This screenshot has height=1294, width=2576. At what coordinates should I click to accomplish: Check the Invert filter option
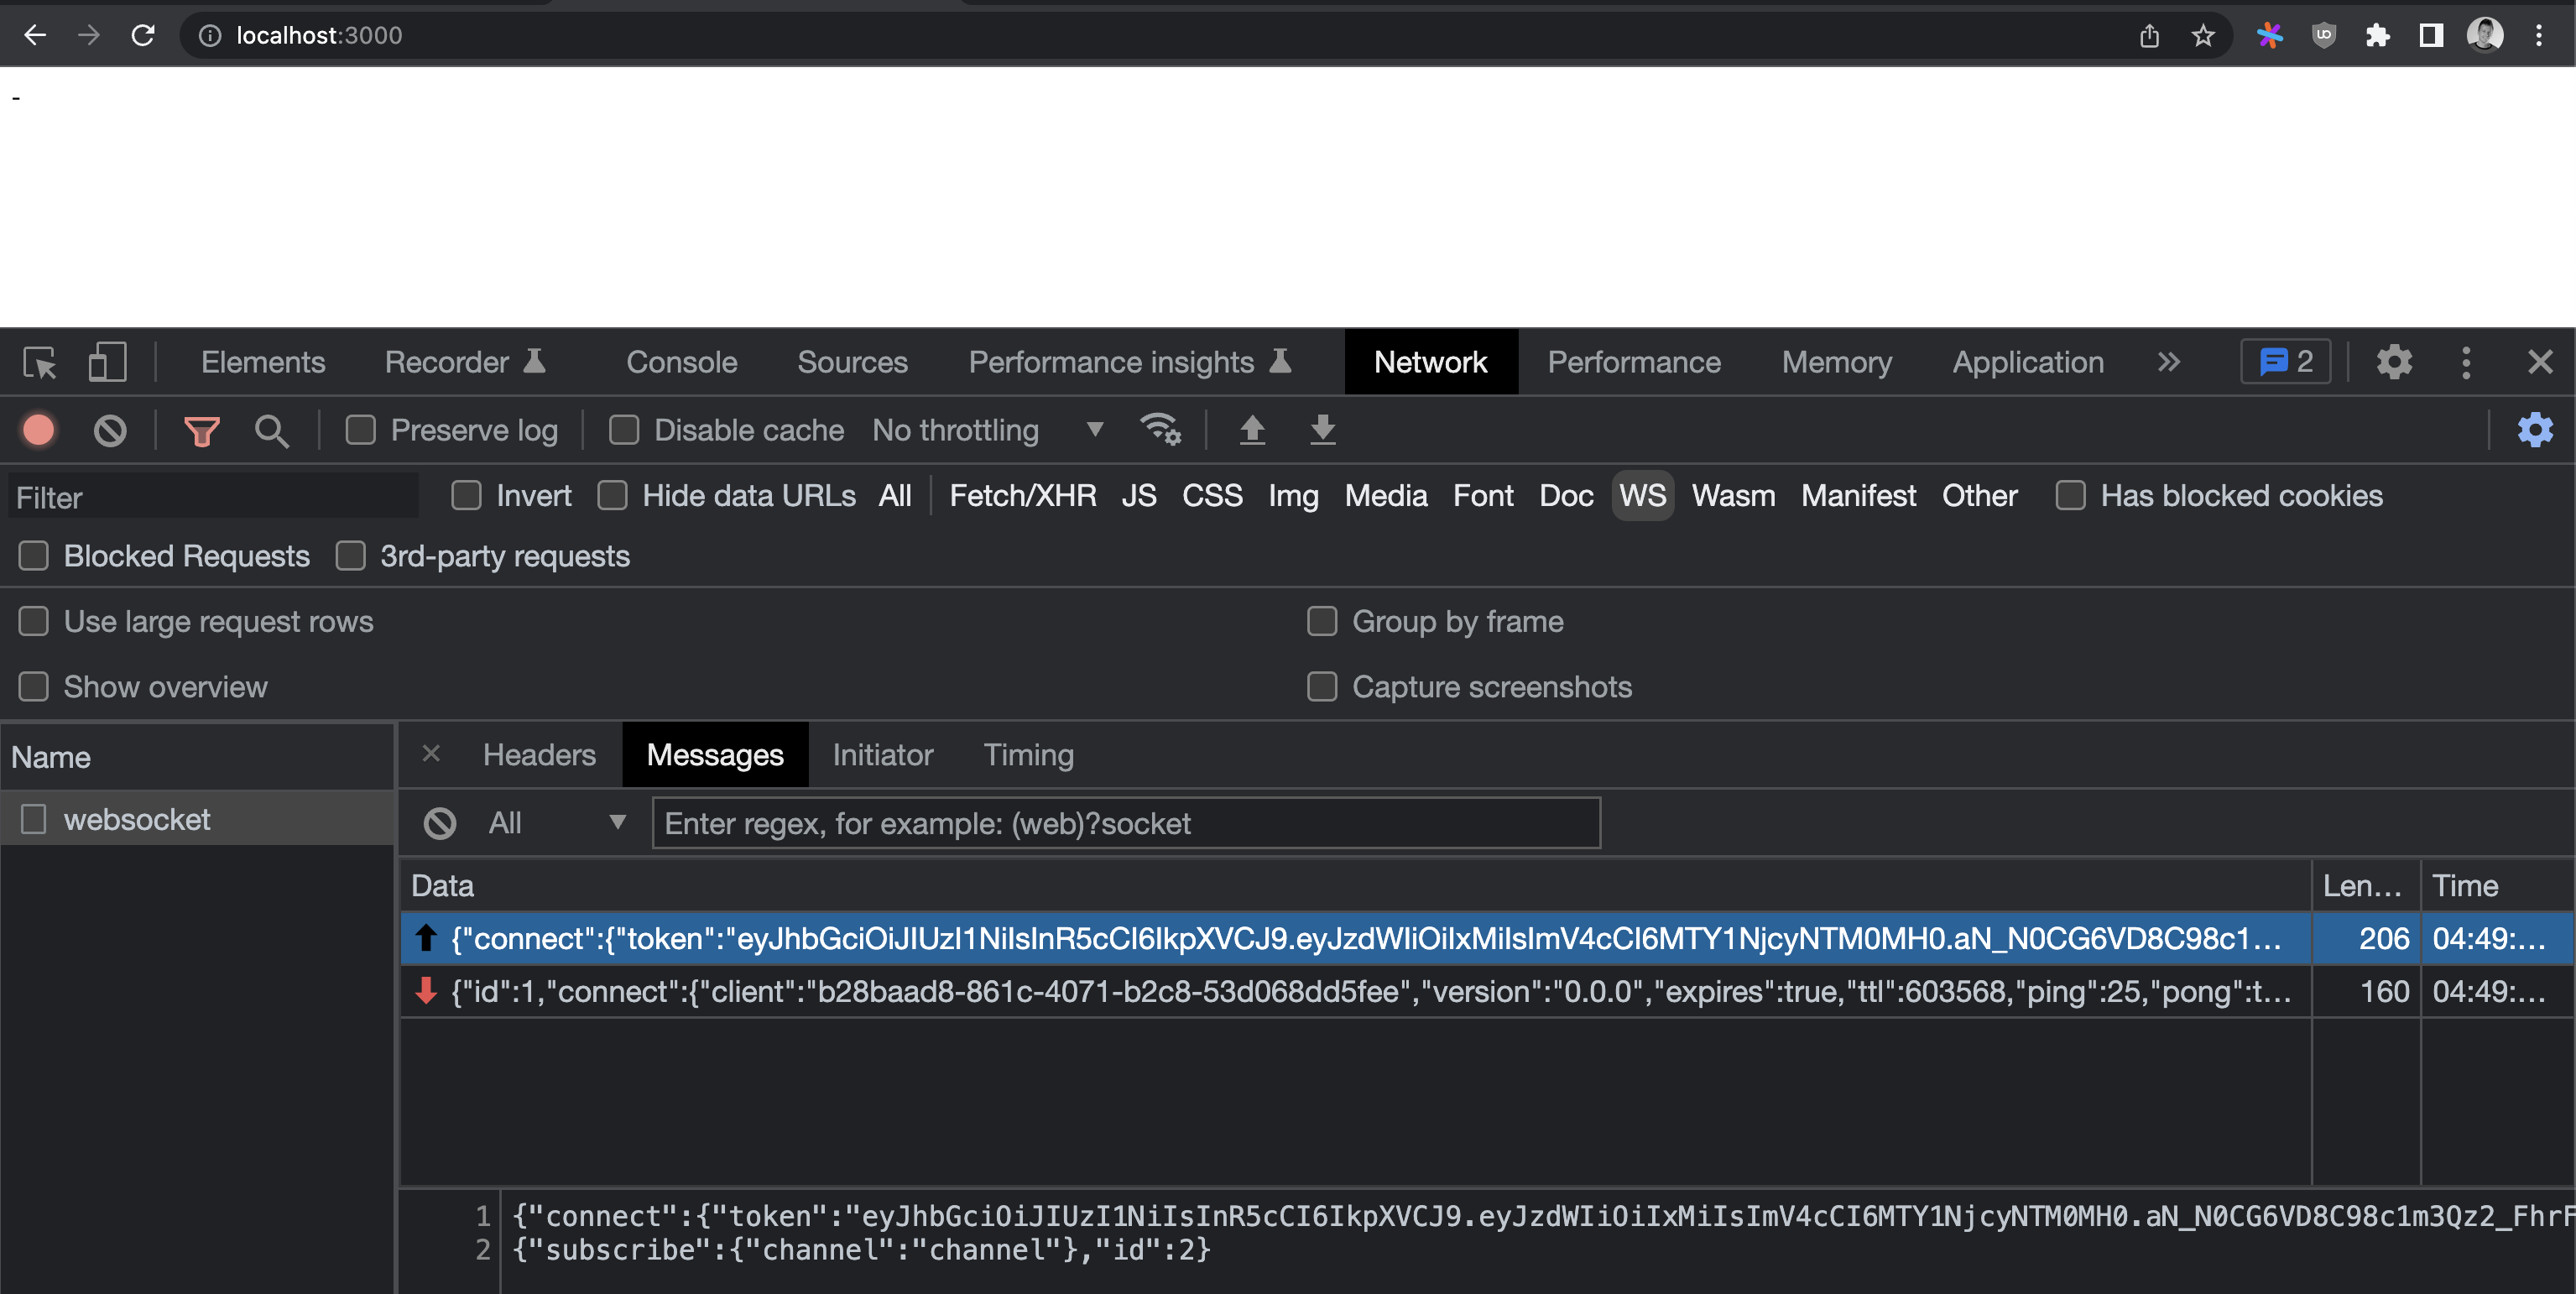coord(466,495)
